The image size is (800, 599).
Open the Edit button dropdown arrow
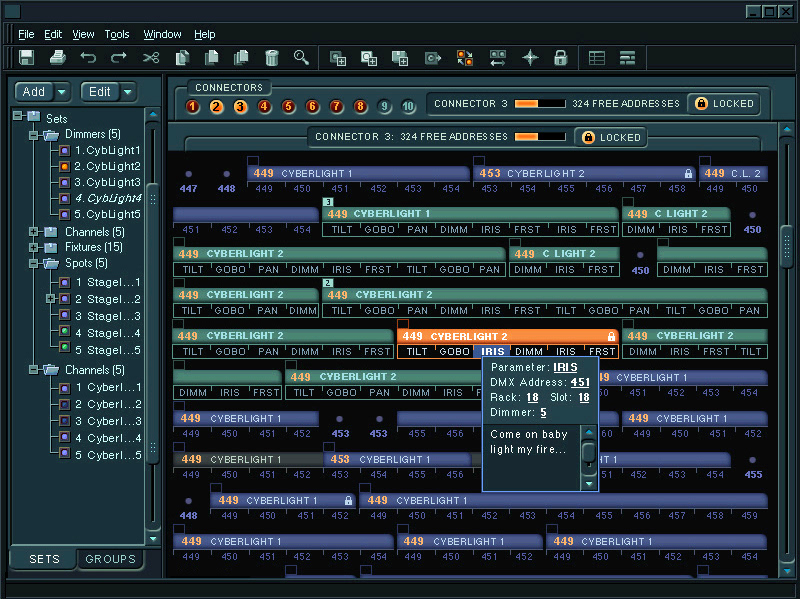128,92
